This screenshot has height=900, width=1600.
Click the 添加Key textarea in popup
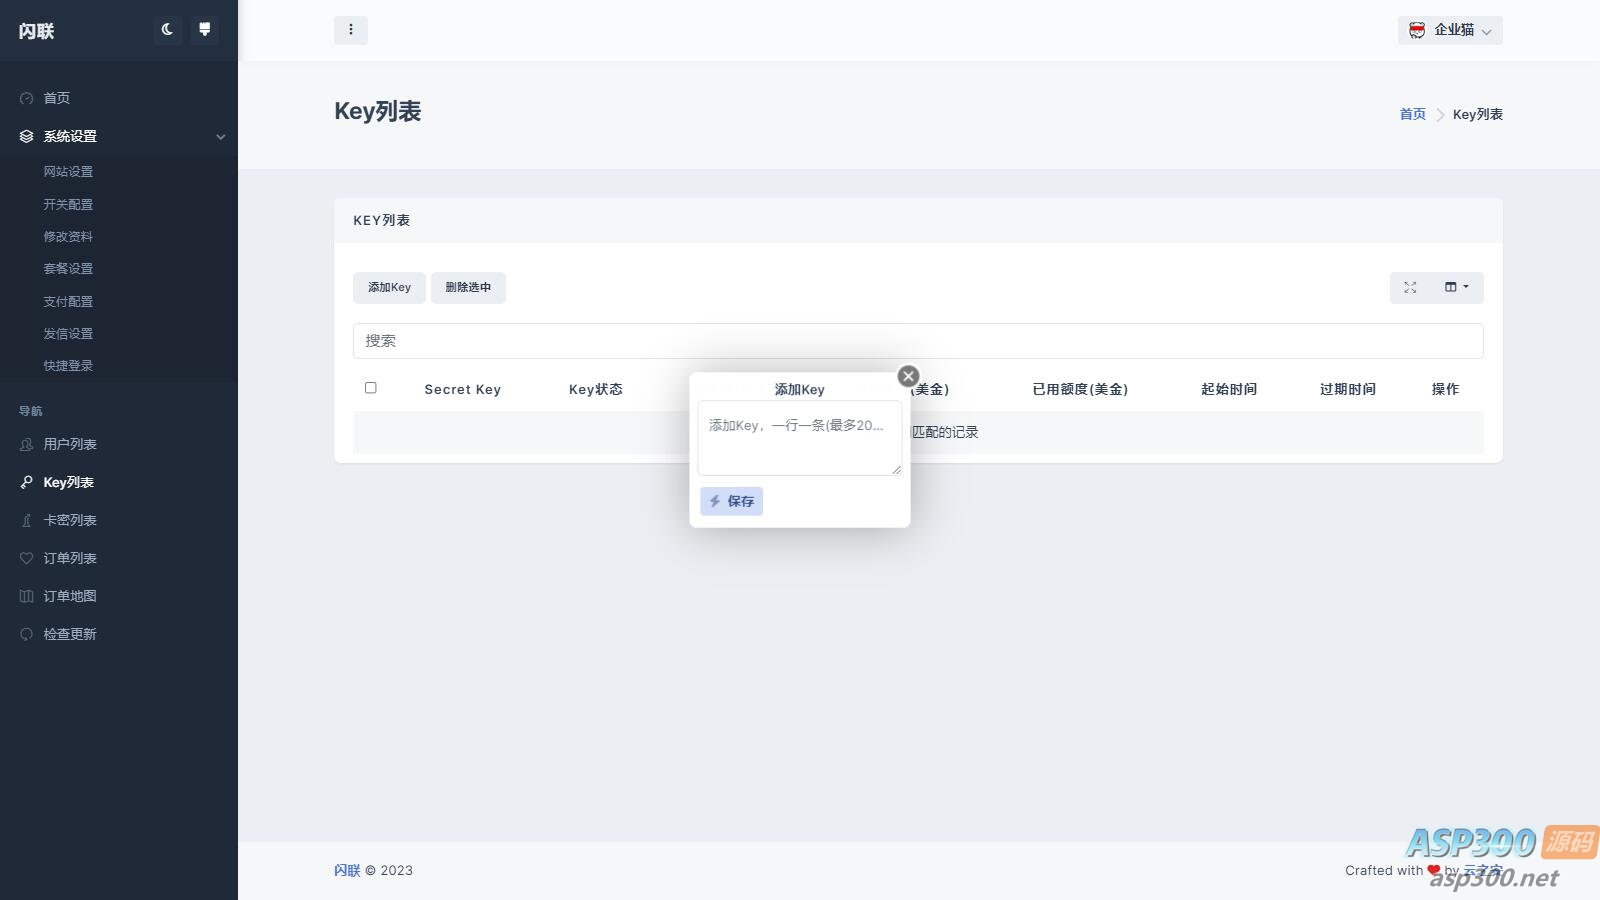tap(799, 438)
